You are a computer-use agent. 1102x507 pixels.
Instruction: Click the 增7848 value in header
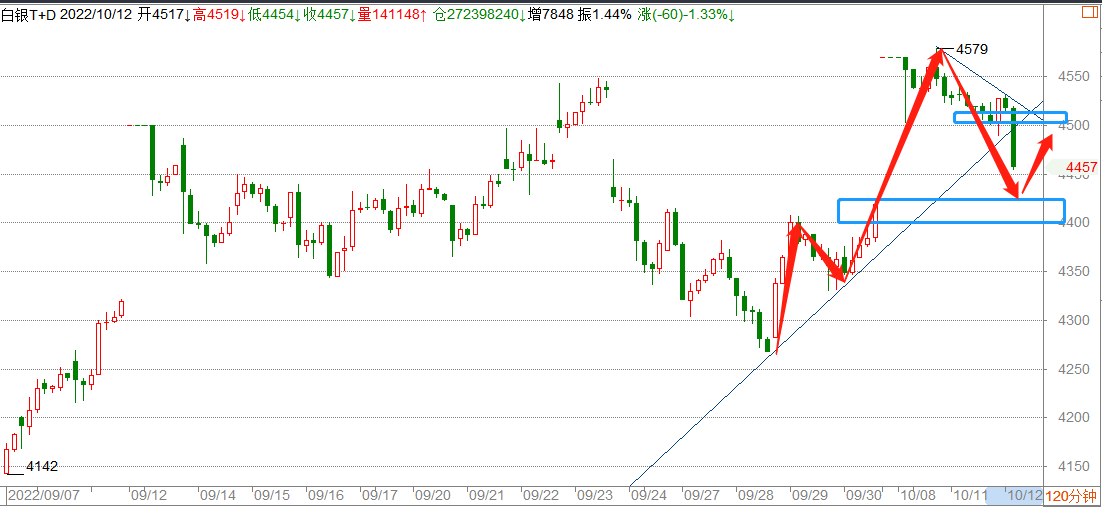click(x=550, y=15)
